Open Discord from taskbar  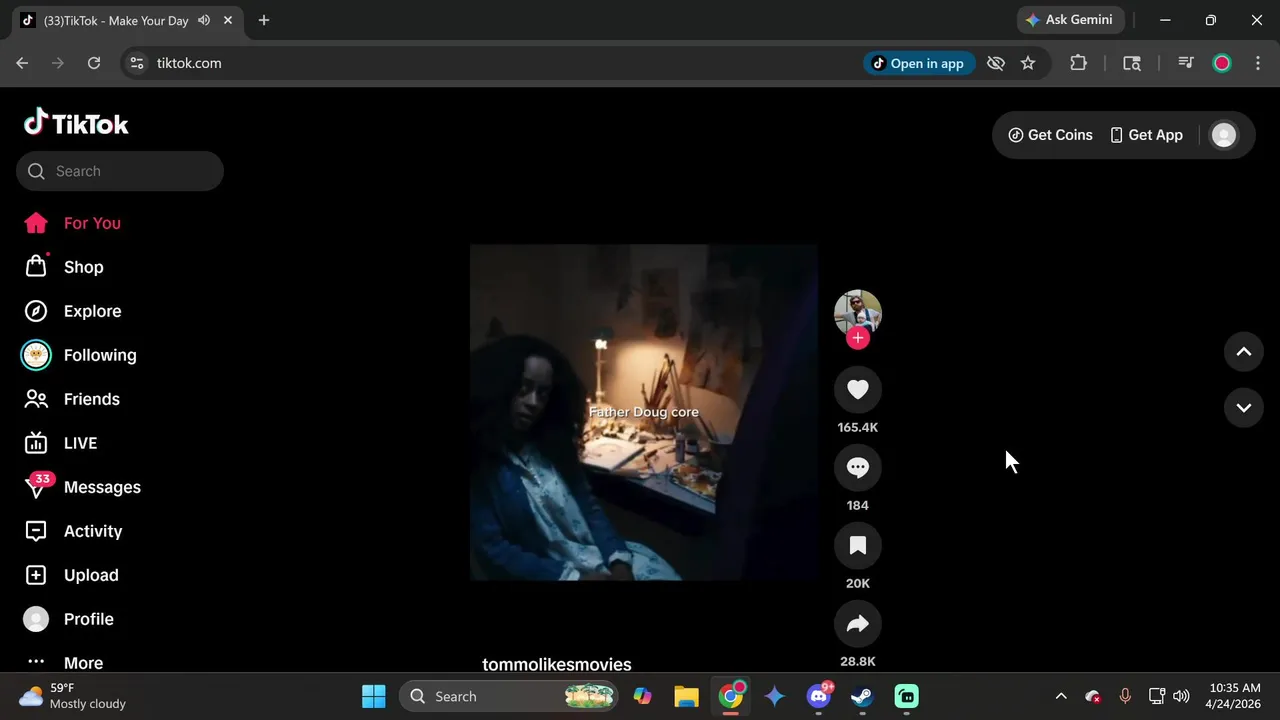pyautogui.click(x=819, y=696)
